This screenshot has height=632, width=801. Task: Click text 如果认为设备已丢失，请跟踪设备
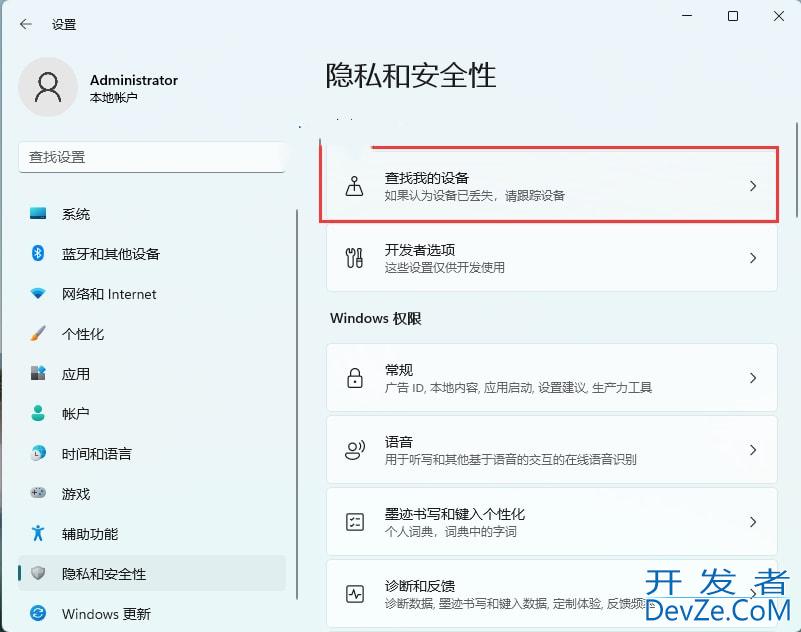[475, 196]
